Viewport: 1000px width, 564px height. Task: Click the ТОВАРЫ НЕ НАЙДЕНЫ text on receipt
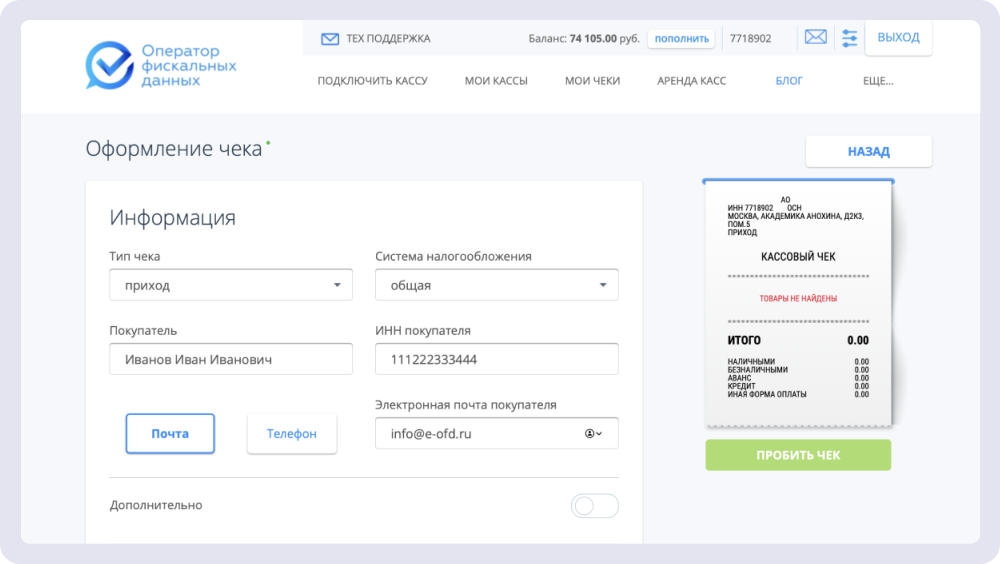(x=798, y=299)
